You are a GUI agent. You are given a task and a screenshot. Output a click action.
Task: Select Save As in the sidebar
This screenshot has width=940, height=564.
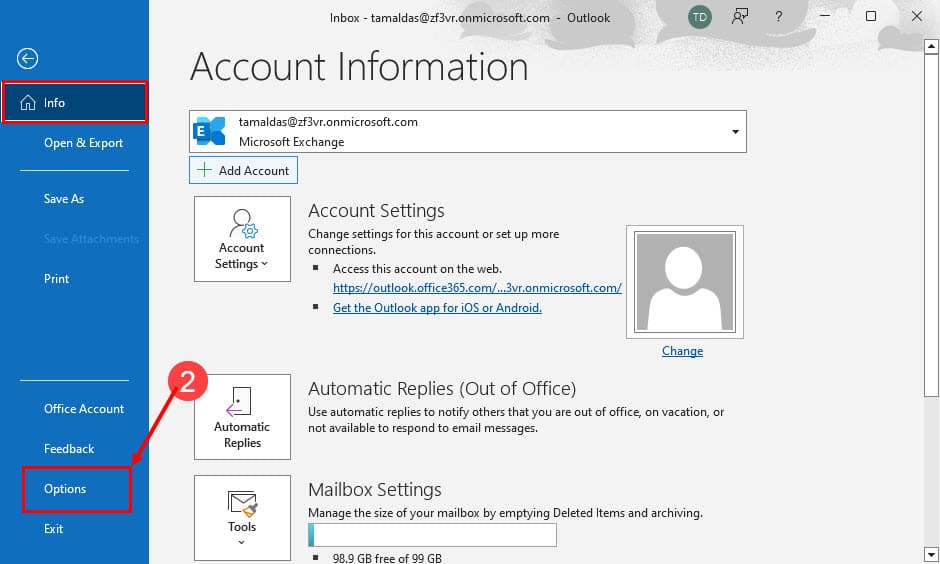point(64,198)
